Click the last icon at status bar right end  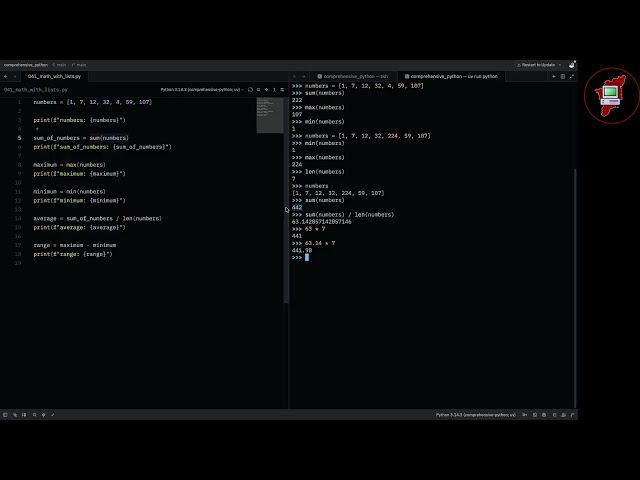pyautogui.click(x=572, y=415)
